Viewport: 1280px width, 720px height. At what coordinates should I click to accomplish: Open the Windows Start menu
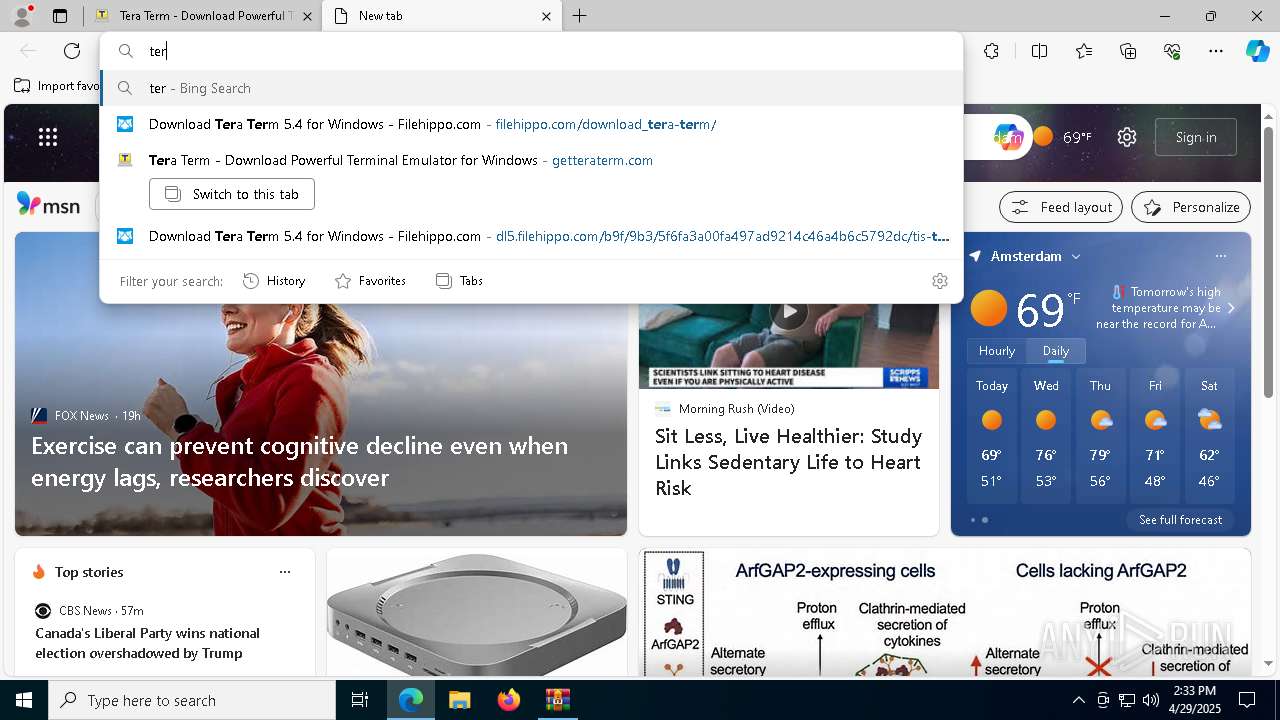[24, 700]
